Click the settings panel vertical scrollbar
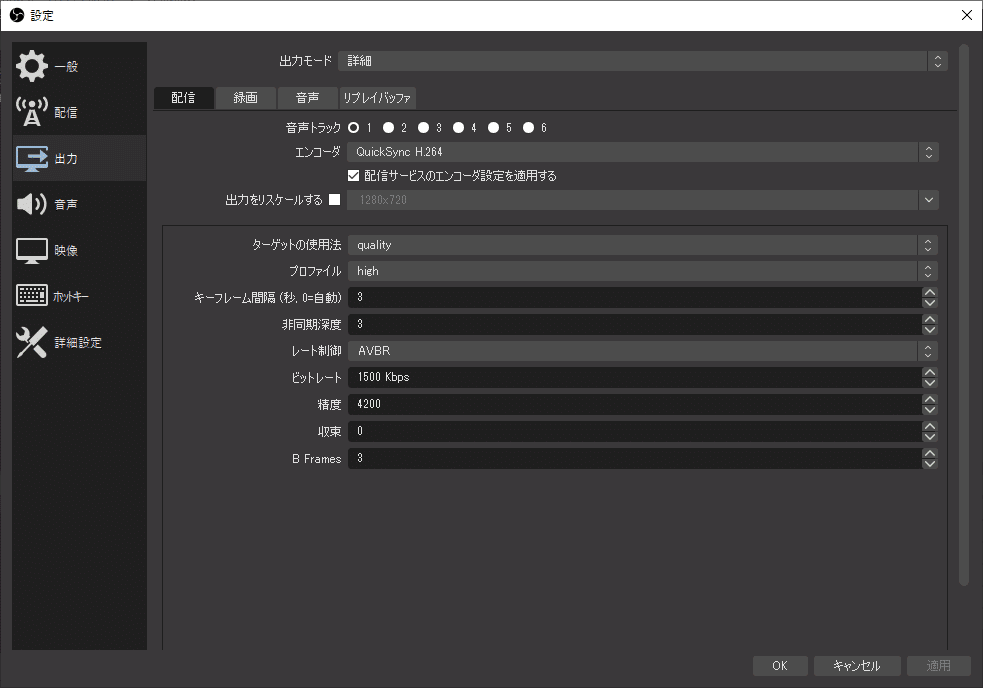This screenshot has height=688, width=983. (964, 315)
